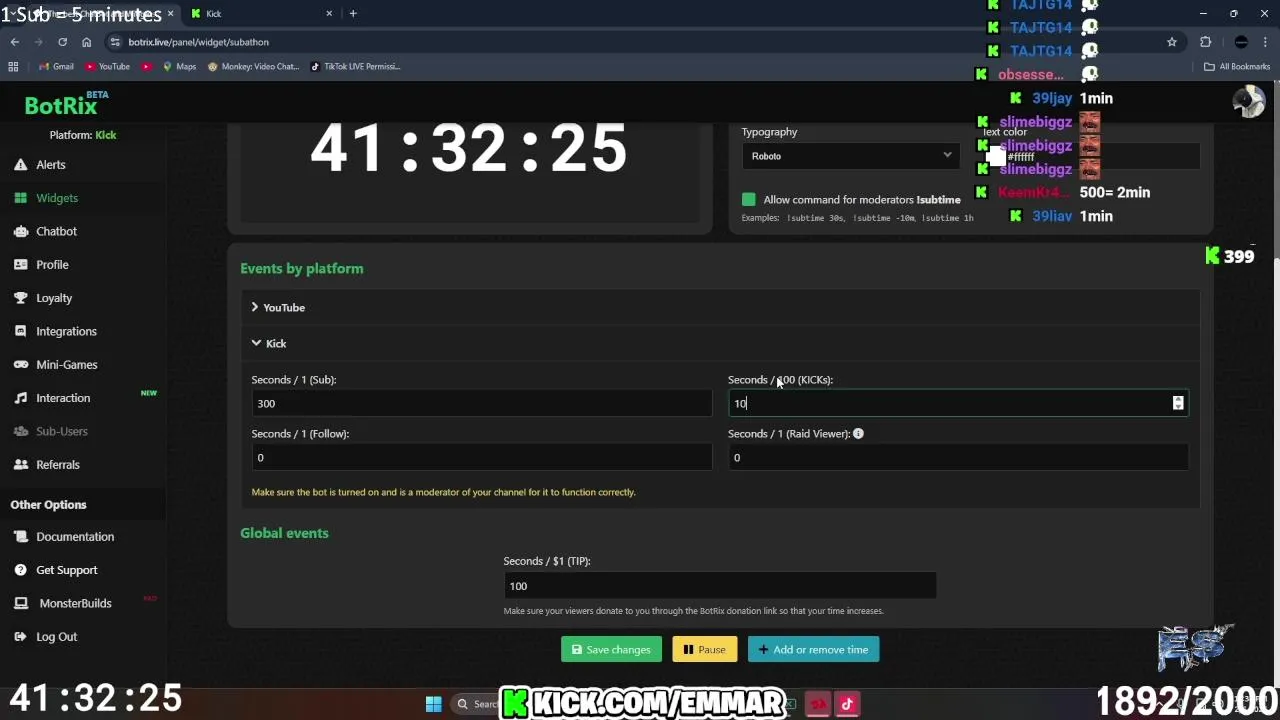The image size is (1280, 720).
Task: Click the Mini-Games controller icon
Action: pyautogui.click(x=20, y=365)
